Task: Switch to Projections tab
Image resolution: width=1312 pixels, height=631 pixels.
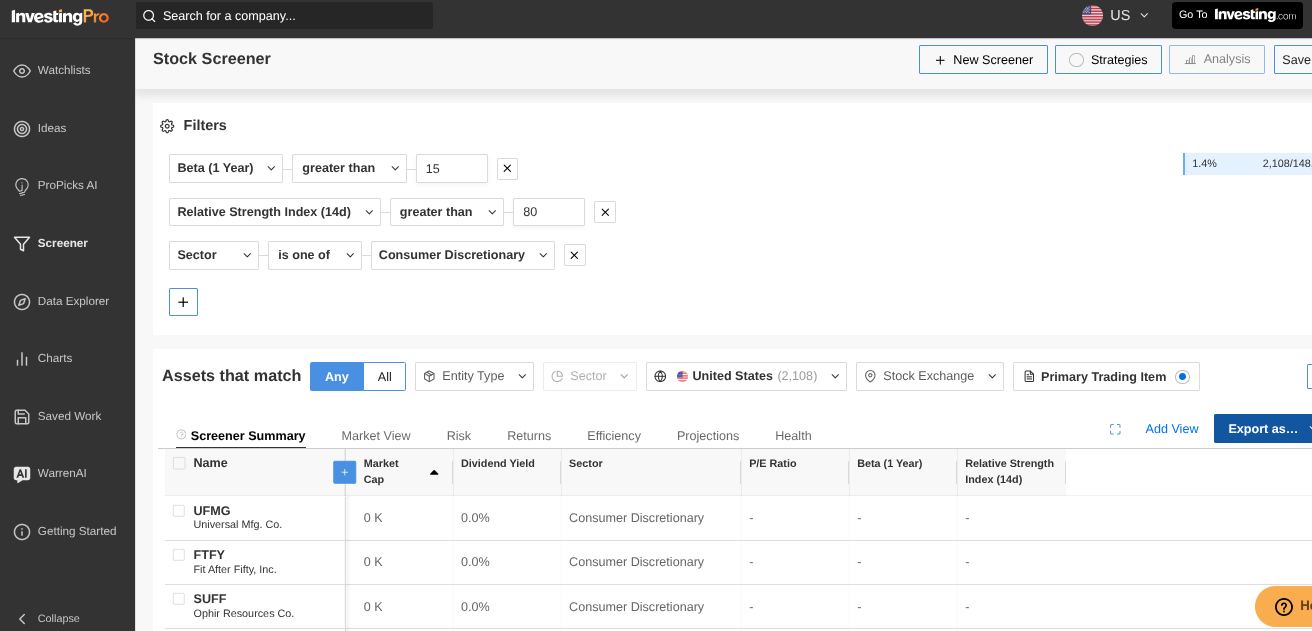Action: 708,436
